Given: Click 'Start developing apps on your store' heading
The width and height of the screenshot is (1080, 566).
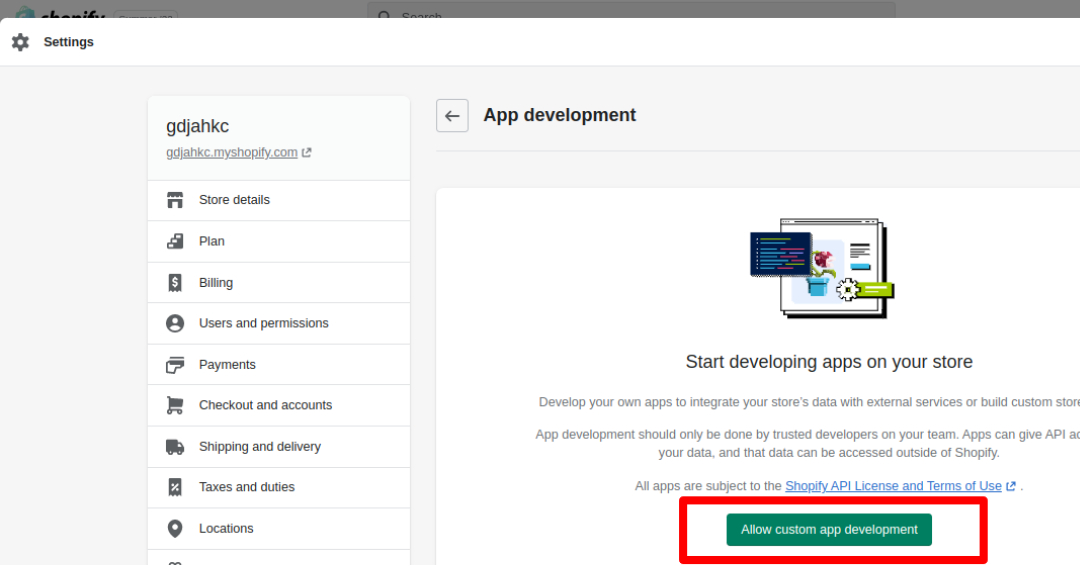Looking at the screenshot, I should point(829,362).
